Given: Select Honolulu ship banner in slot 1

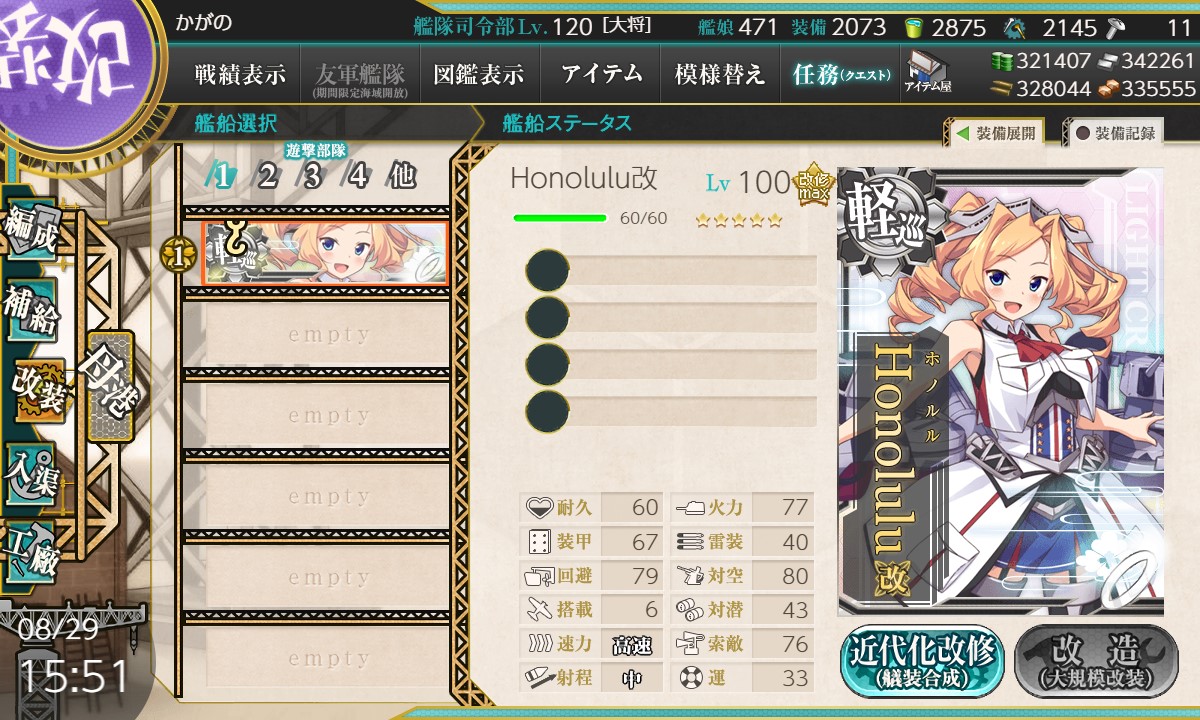Looking at the screenshot, I should point(325,253).
